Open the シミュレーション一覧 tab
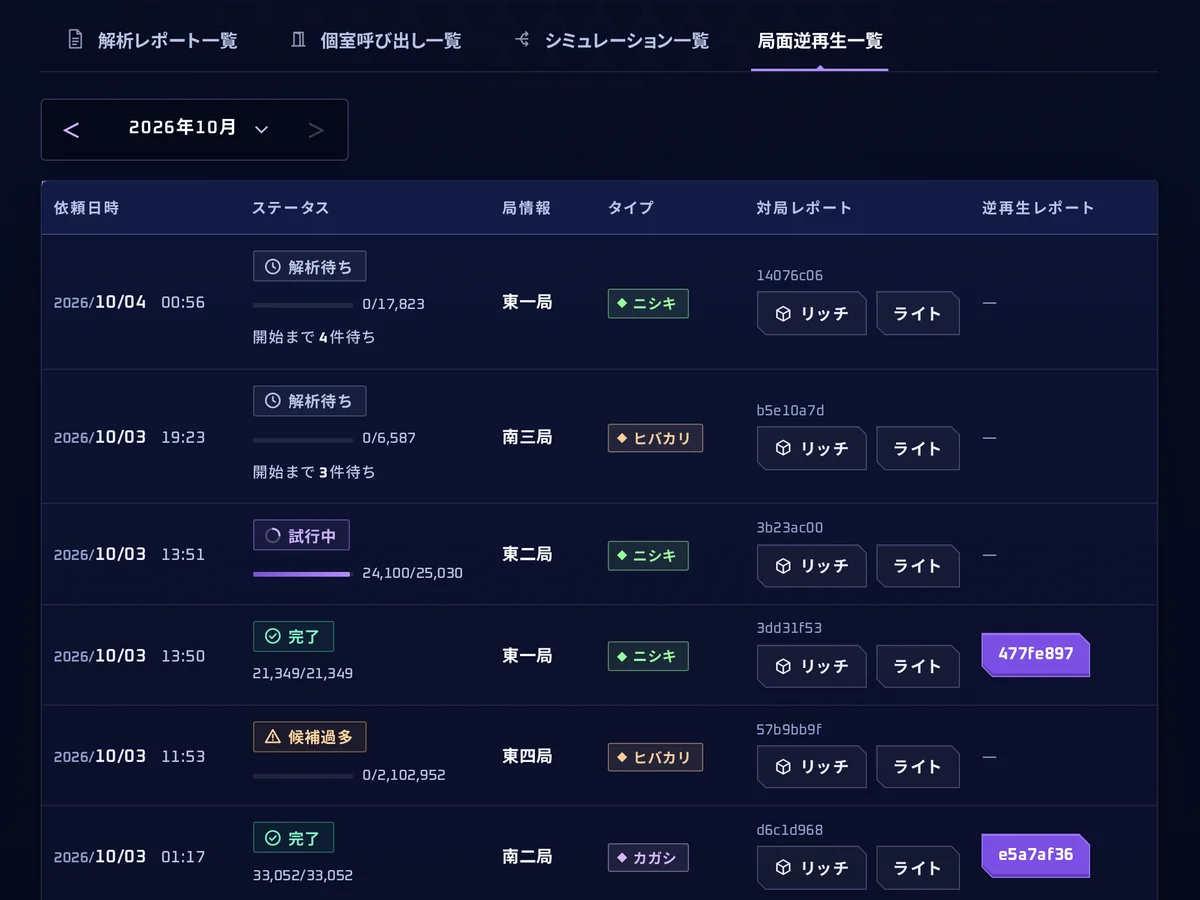The image size is (1200, 900). pyautogui.click(x=611, y=41)
